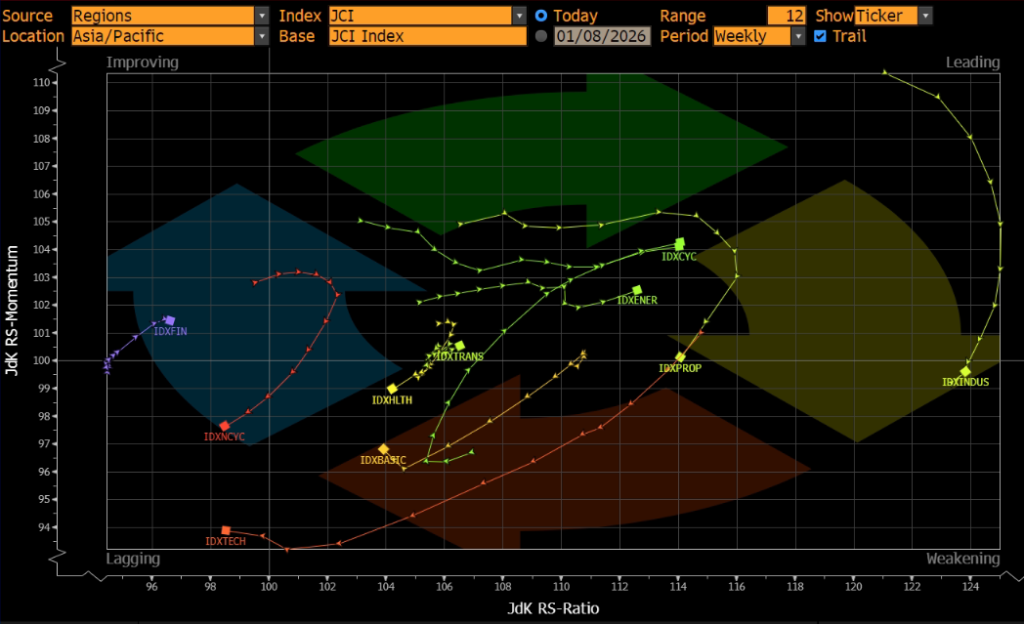Expand the Location Asia/Pacific dropdown
The image size is (1024, 624).
point(262,36)
